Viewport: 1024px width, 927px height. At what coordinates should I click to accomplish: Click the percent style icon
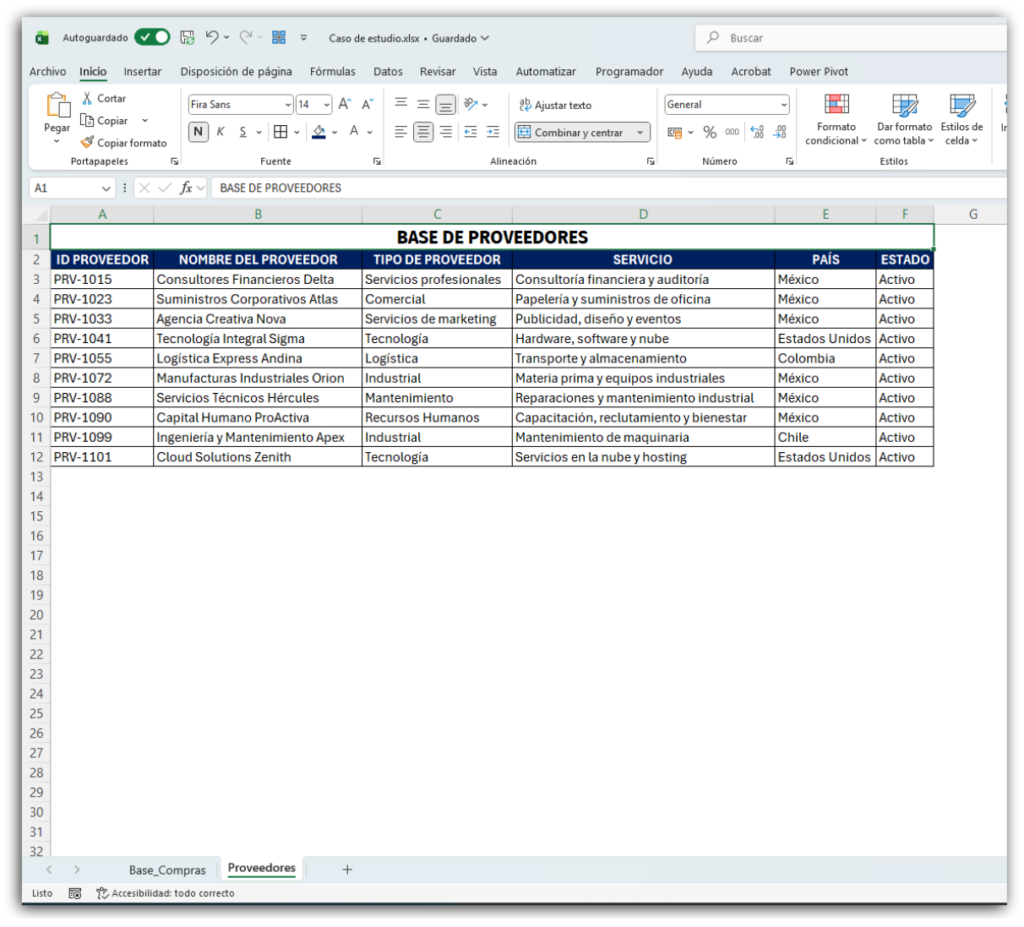tap(709, 132)
